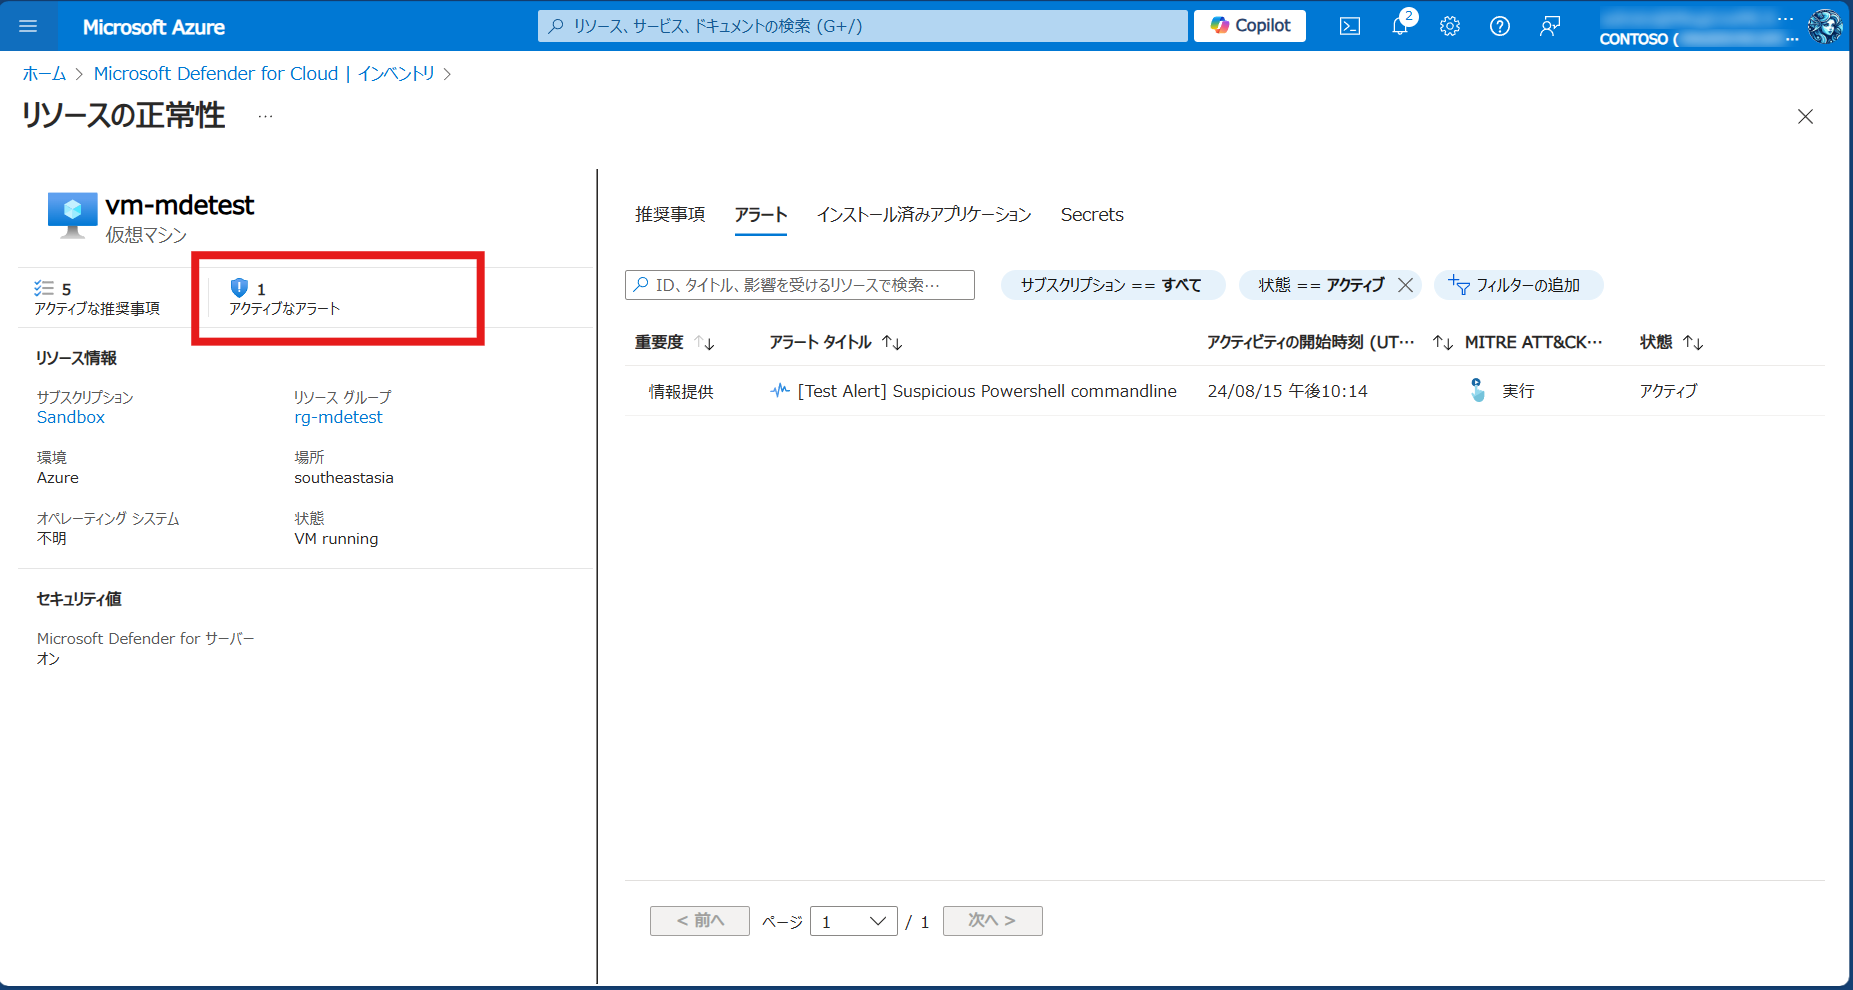Open the feedback icon in header
The image size is (1853, 990).
(x=1549, y=26)
